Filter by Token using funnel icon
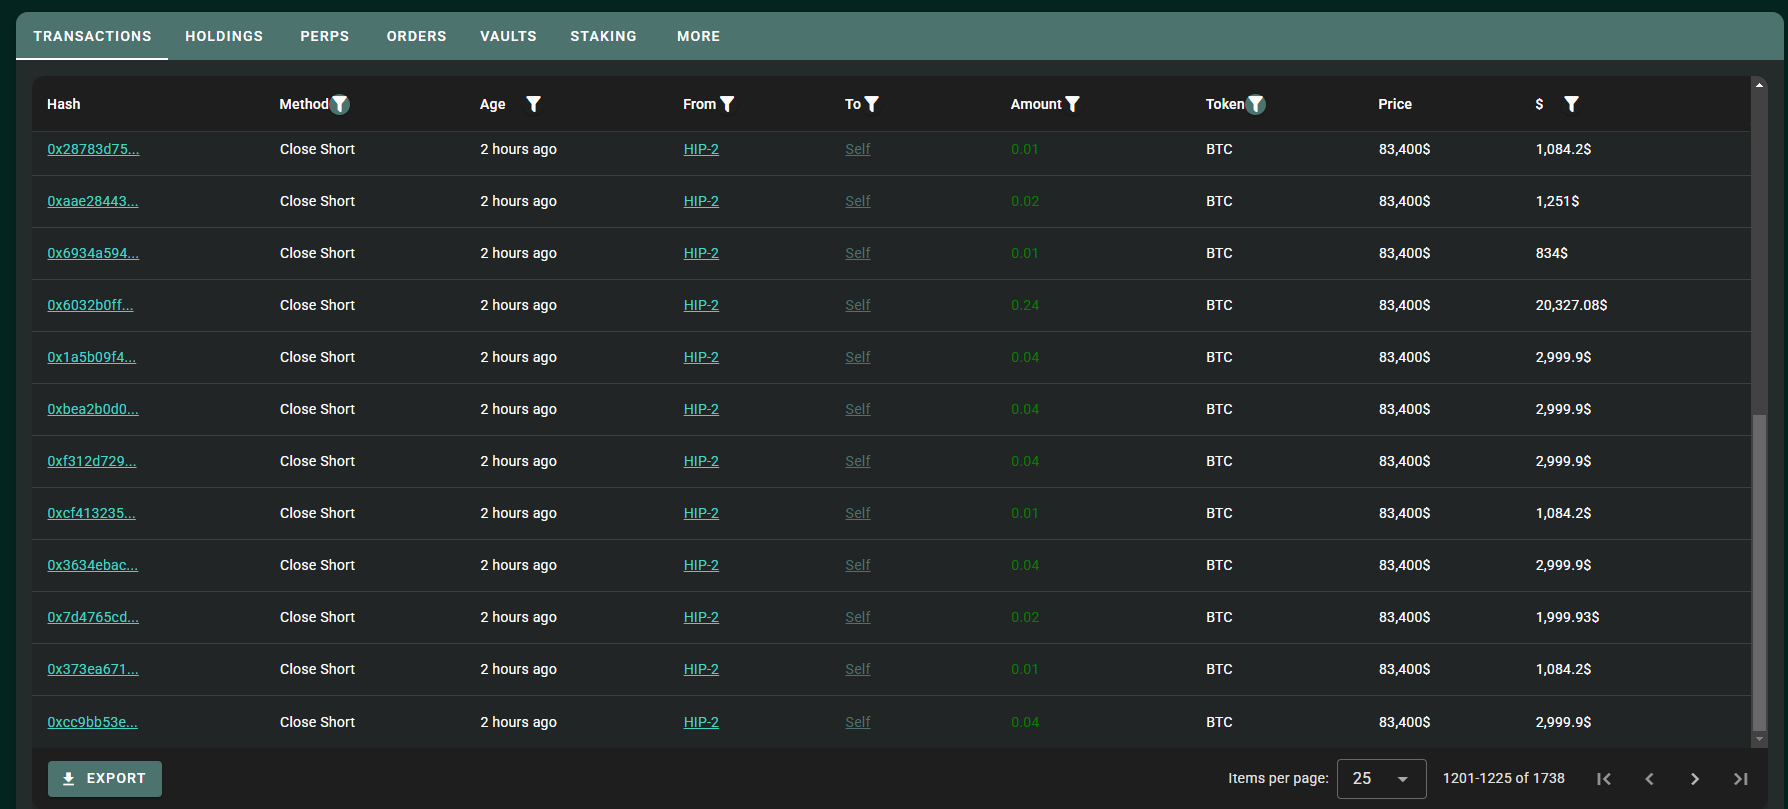Screen dimensions: 1788x809 click(x=1256, y=104)
